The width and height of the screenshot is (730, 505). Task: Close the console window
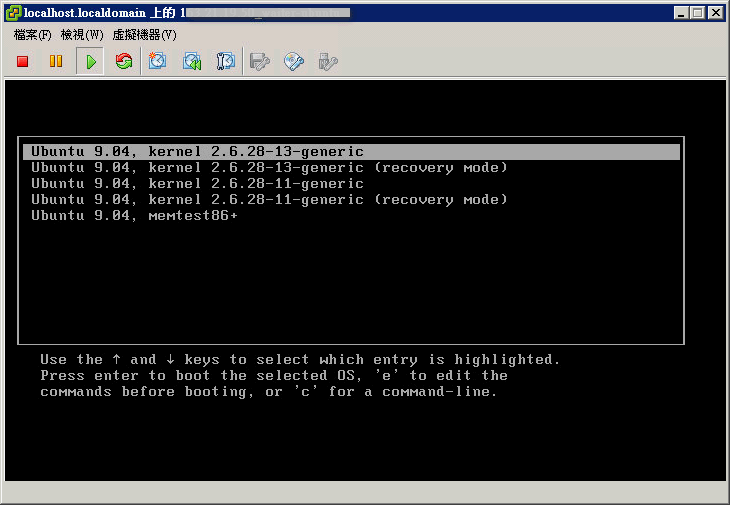[716, 13]
